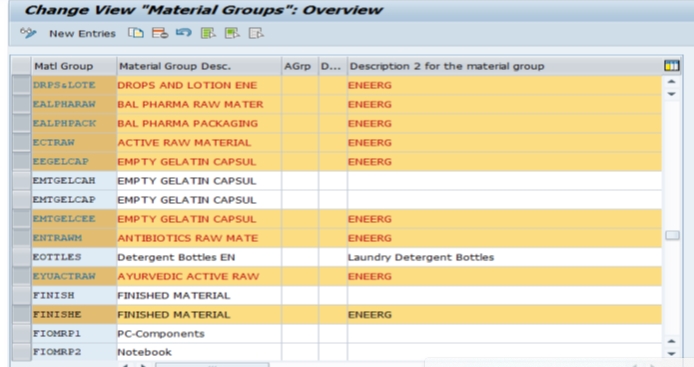Click the Select Block icon
This screenshot has width=694, height=367.
click(x=232, y=33)
